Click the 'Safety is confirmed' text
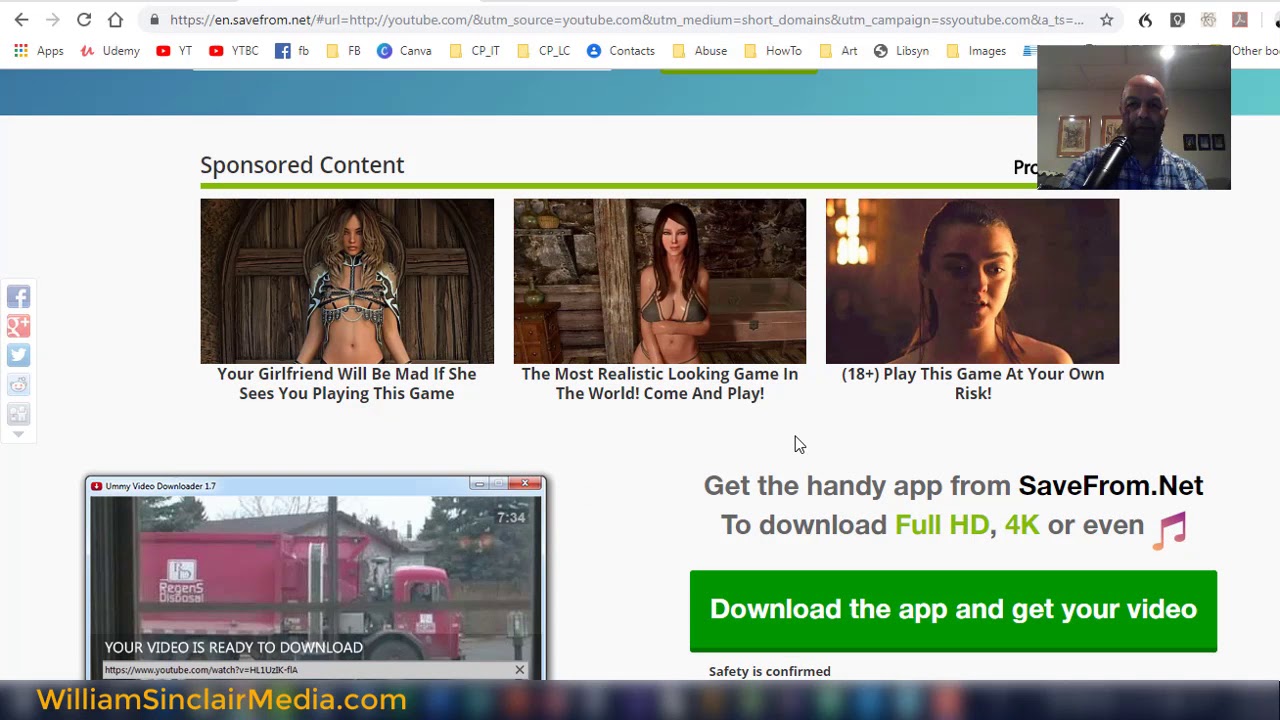 click(770, 671)
